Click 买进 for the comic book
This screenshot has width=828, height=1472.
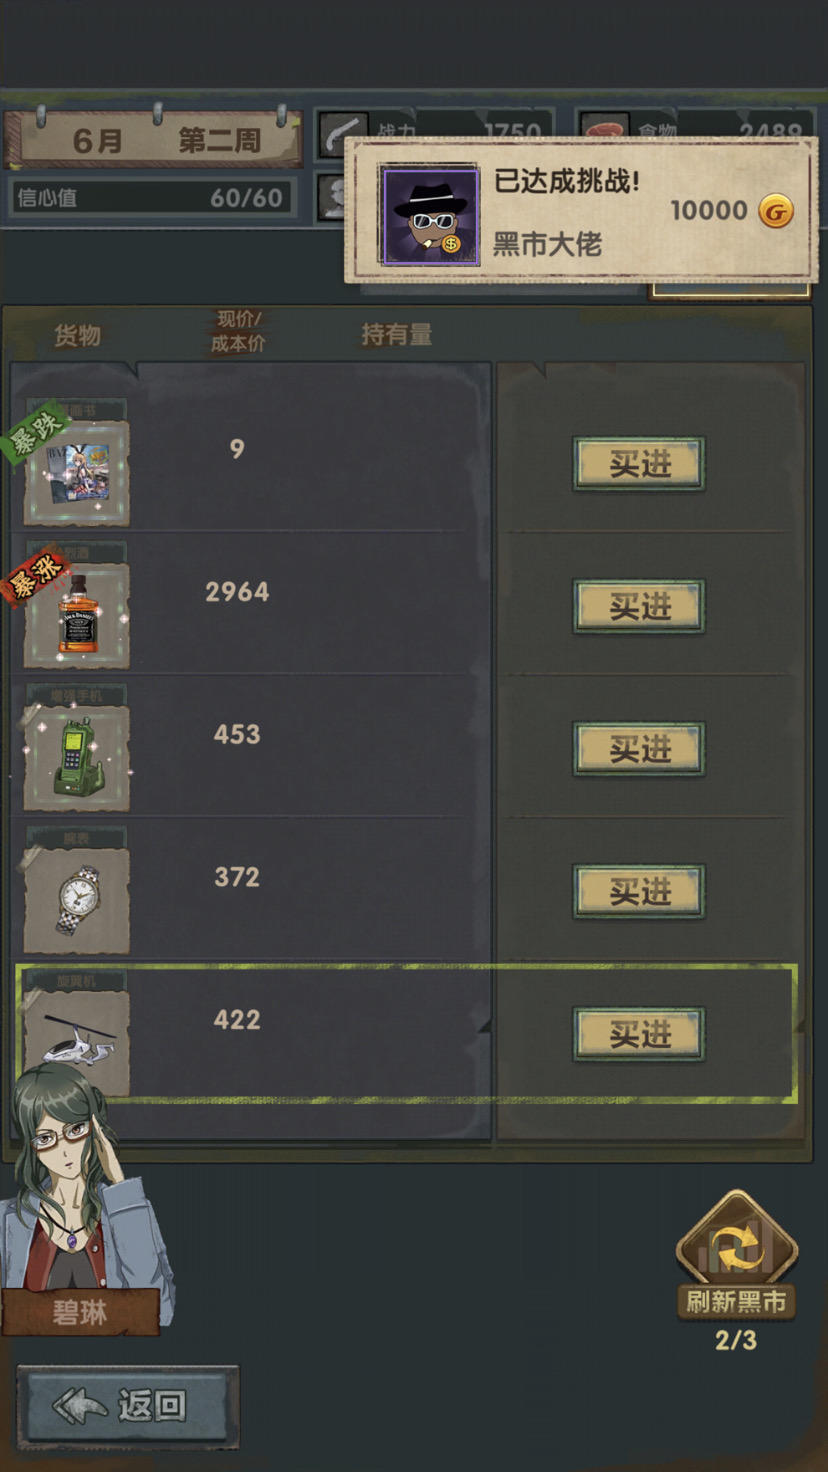click(639, 463)
